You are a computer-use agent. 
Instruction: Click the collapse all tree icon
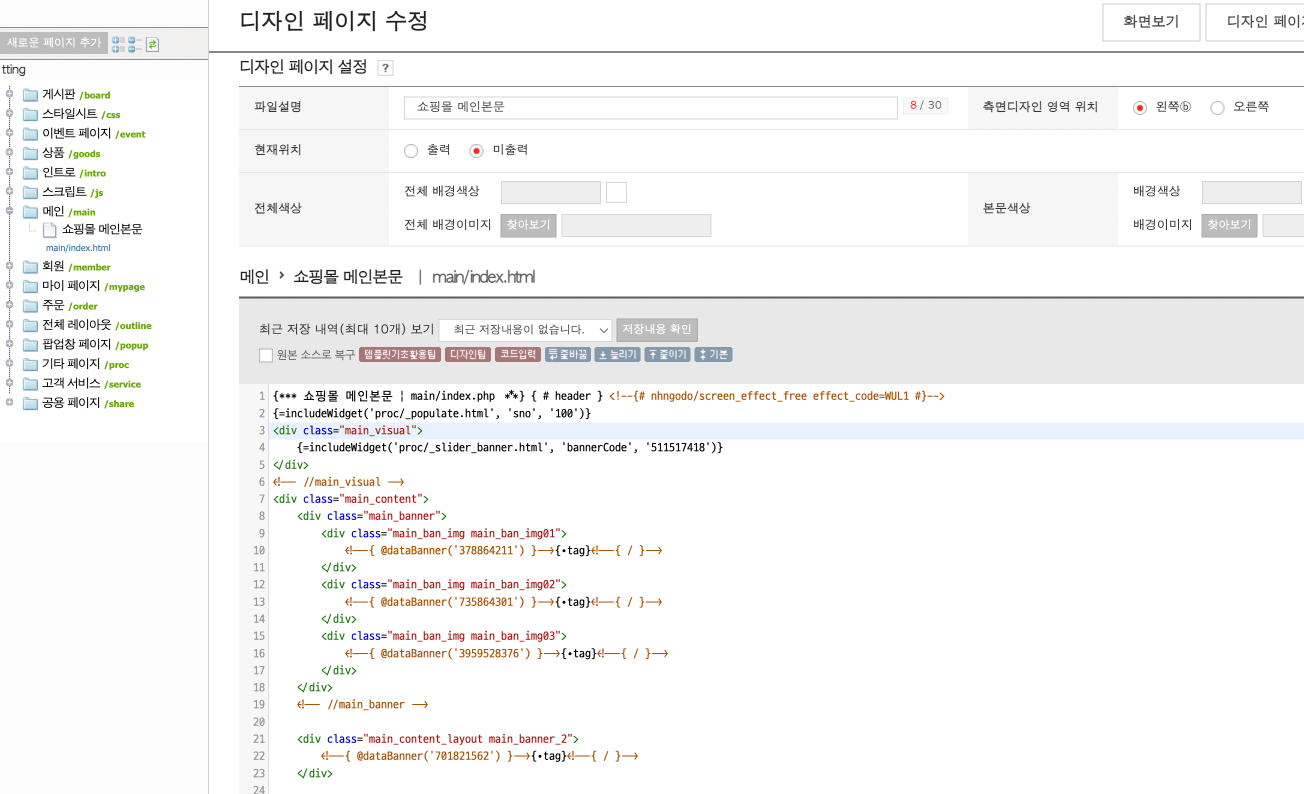(x=135, y=44)
